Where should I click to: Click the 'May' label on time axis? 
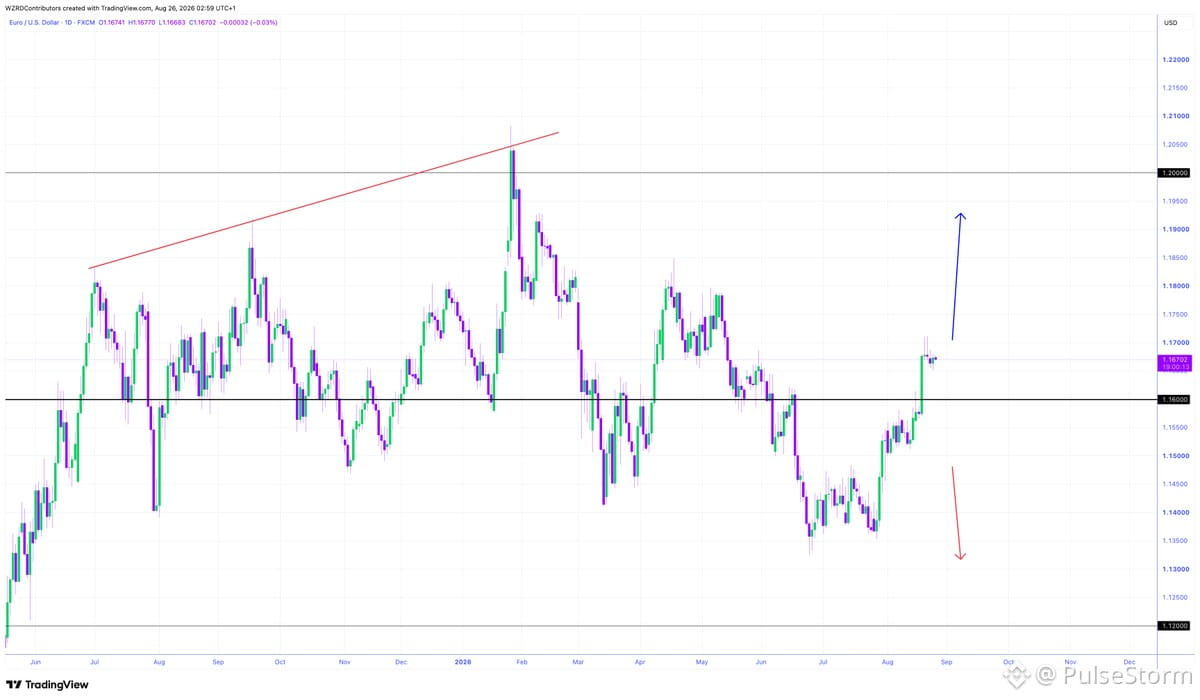[702, 662]
